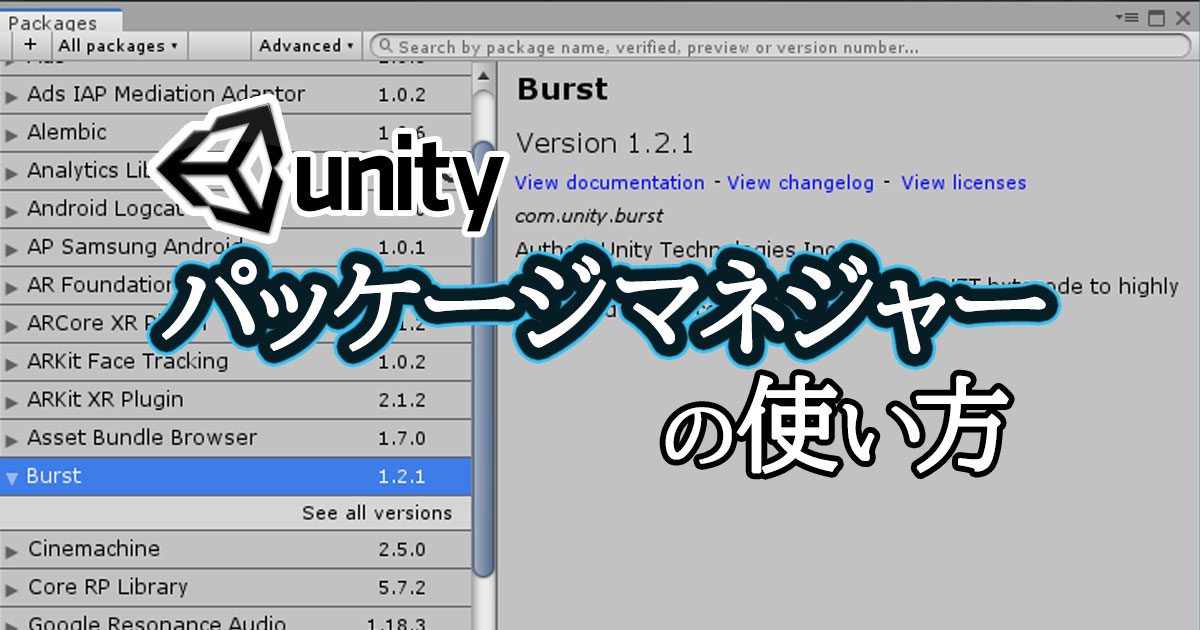1200x630 pixels.
Task: Click the magnifying glass search icon
Action: point(386,46)
